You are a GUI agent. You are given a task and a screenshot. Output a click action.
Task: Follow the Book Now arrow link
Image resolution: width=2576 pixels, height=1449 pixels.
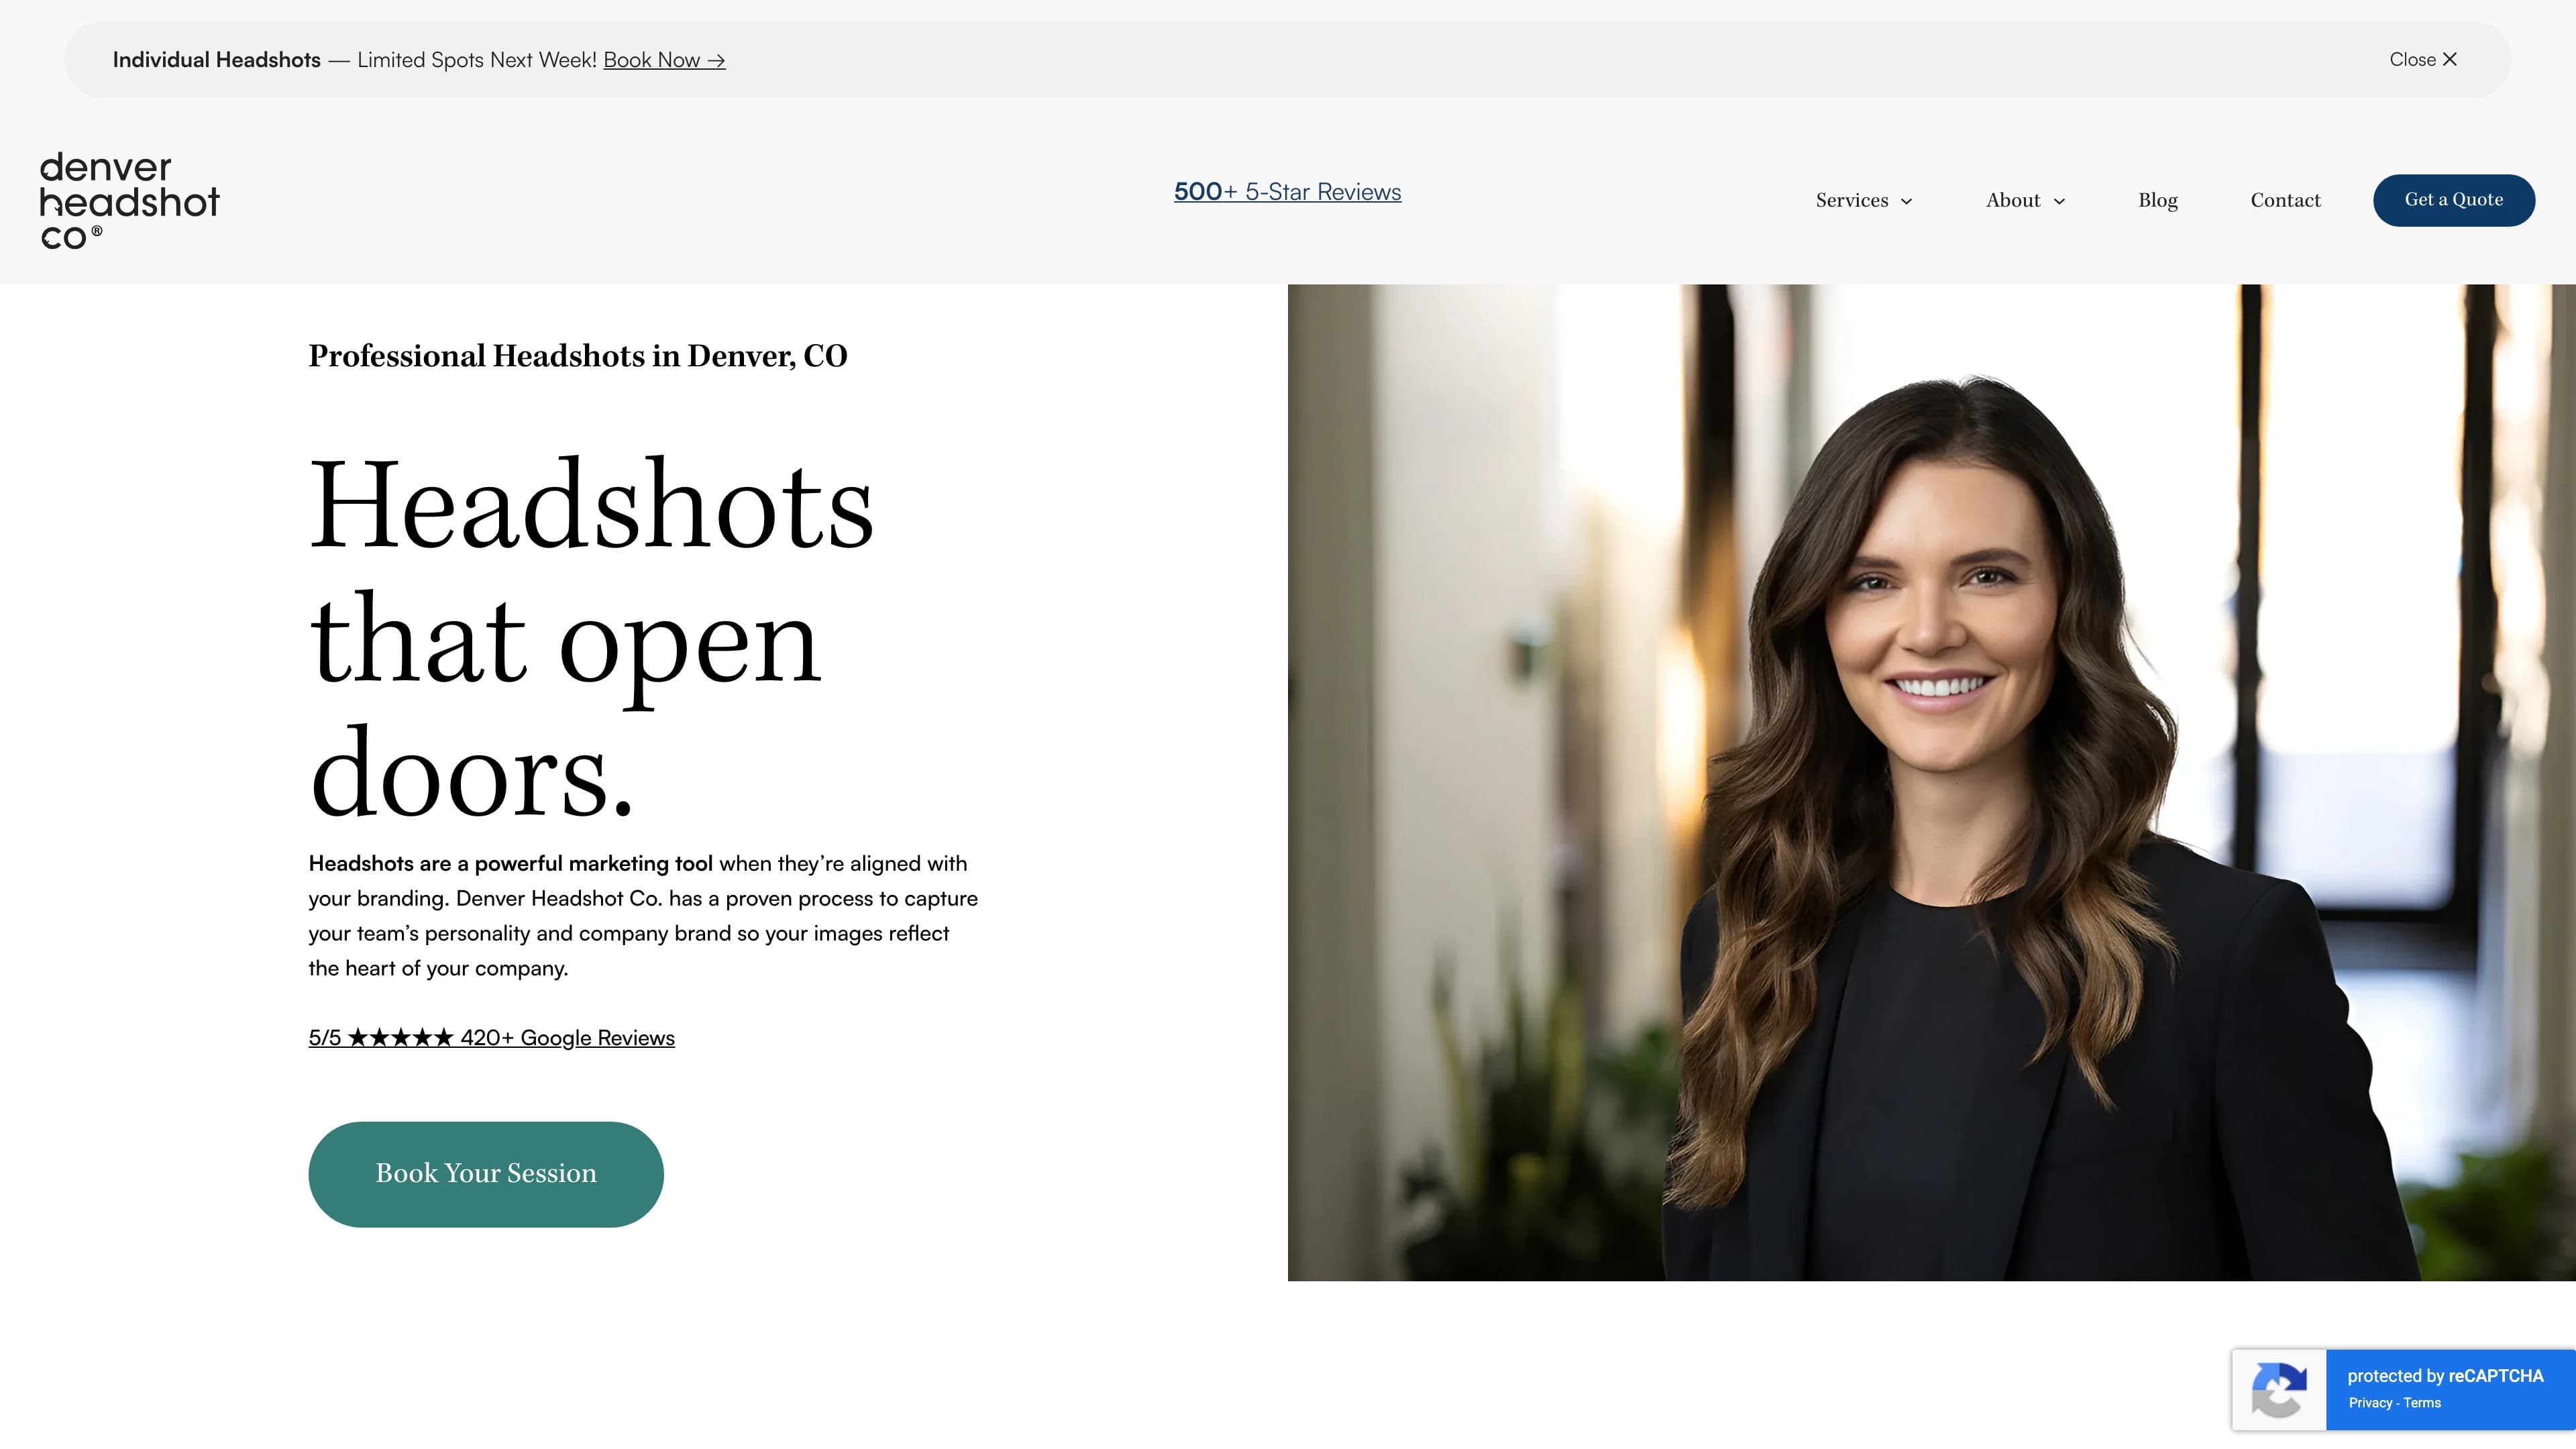tap(664, 60)
